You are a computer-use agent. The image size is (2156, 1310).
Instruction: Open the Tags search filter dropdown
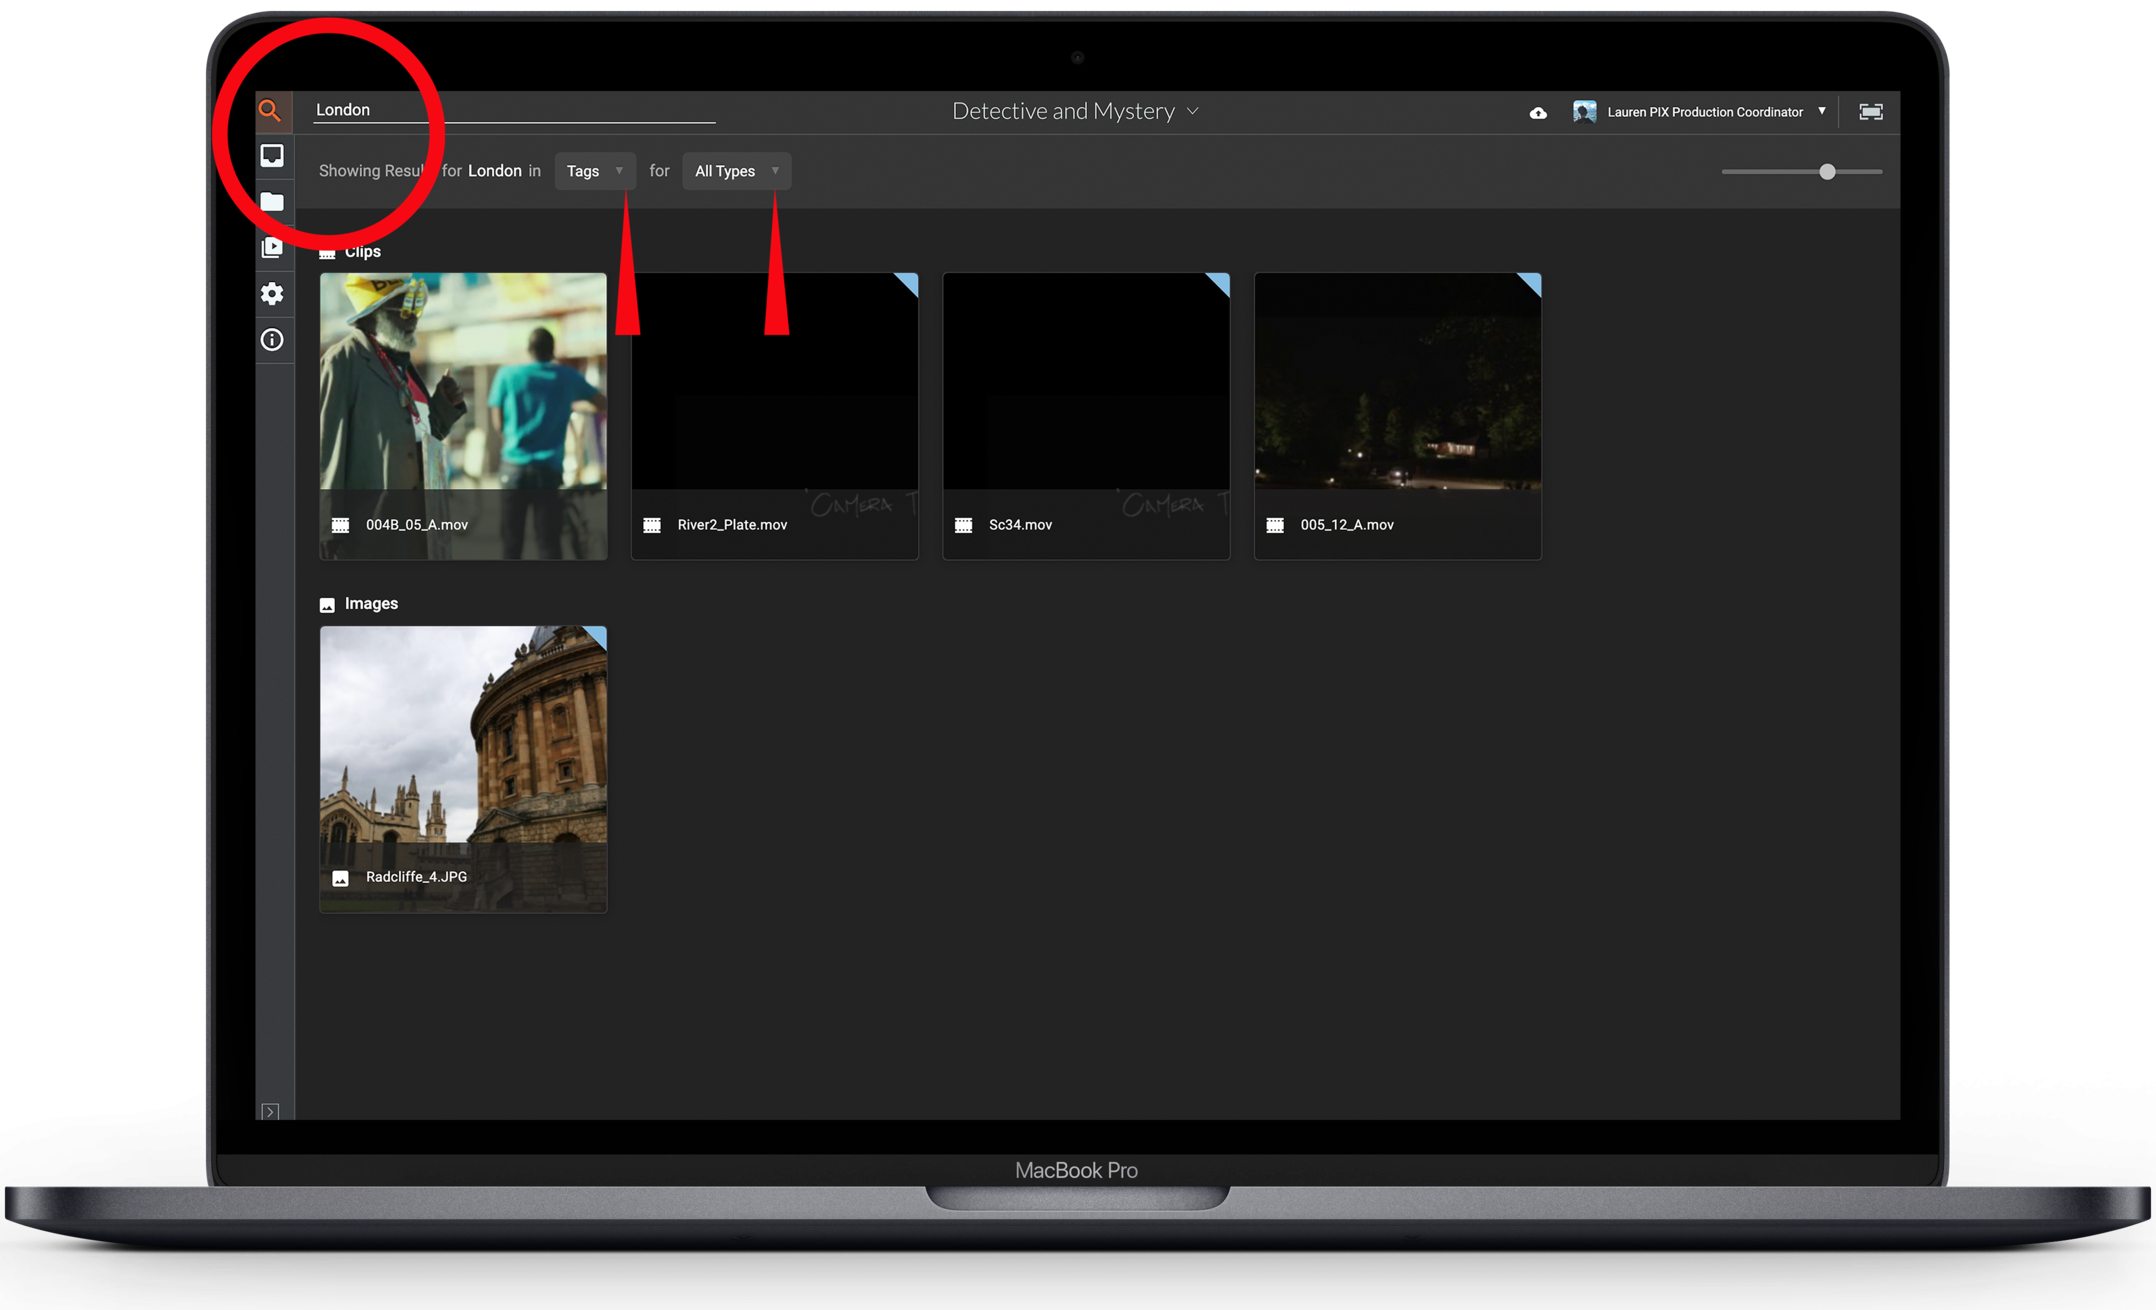click(x=594, y=171)
